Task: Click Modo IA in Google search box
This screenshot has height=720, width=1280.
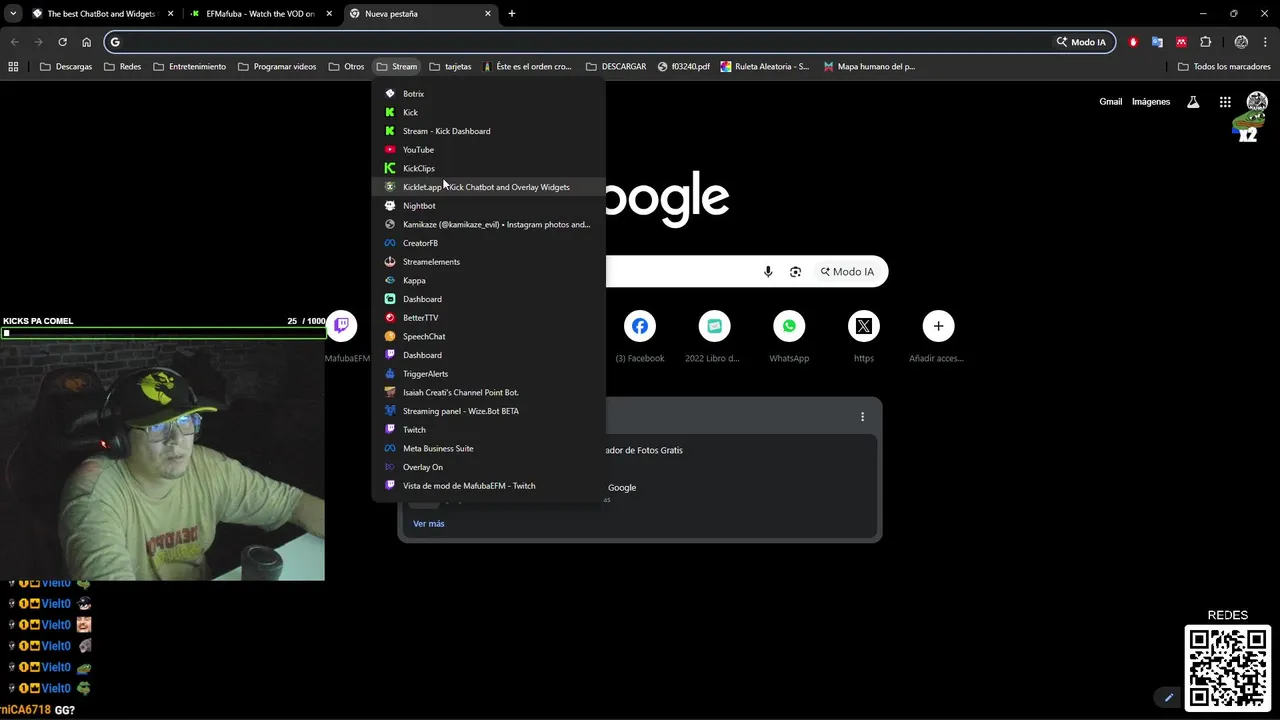Action: pos(848,272)
